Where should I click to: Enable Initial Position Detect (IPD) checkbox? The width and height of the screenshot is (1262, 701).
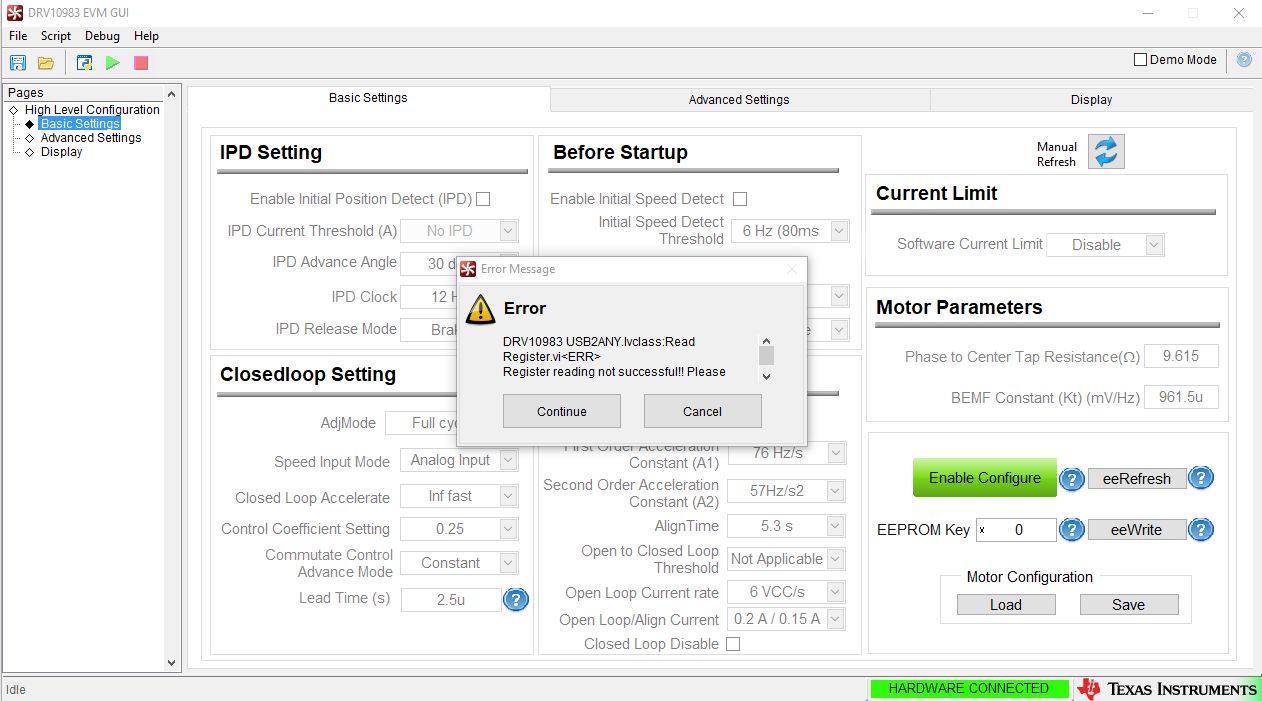483,199
